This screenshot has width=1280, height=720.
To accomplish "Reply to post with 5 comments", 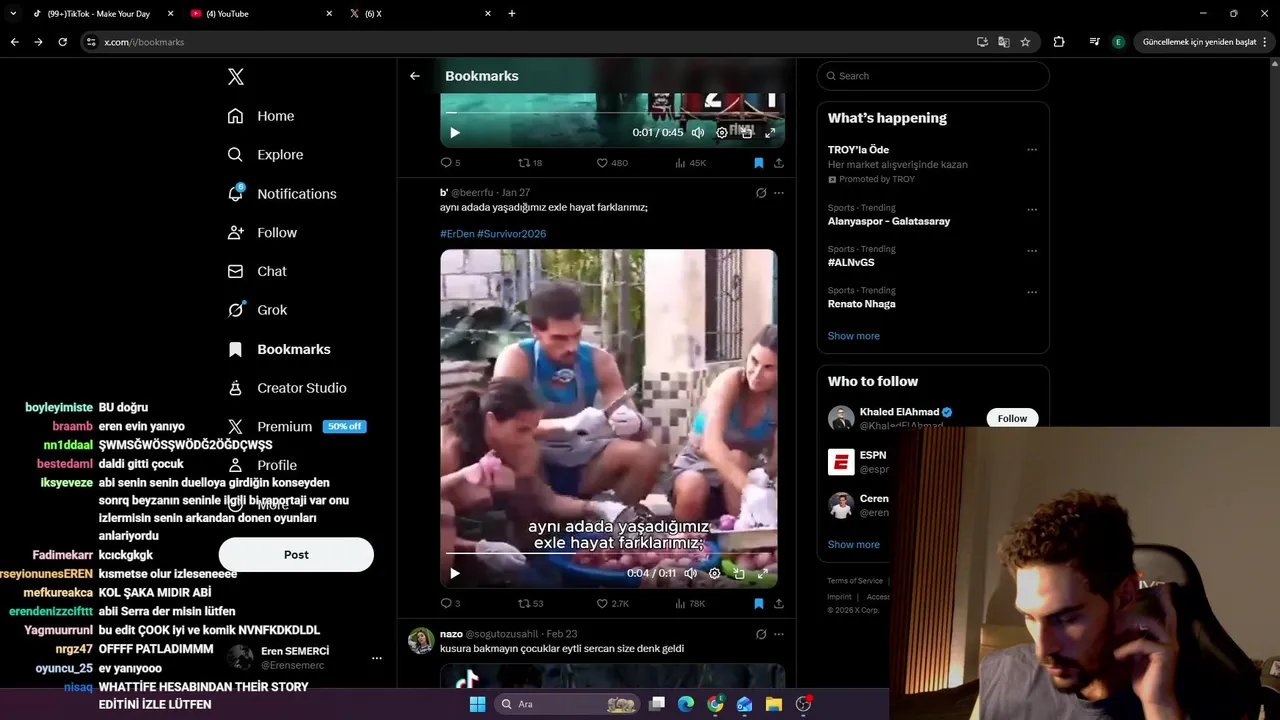I will click(x=451, y=163).
